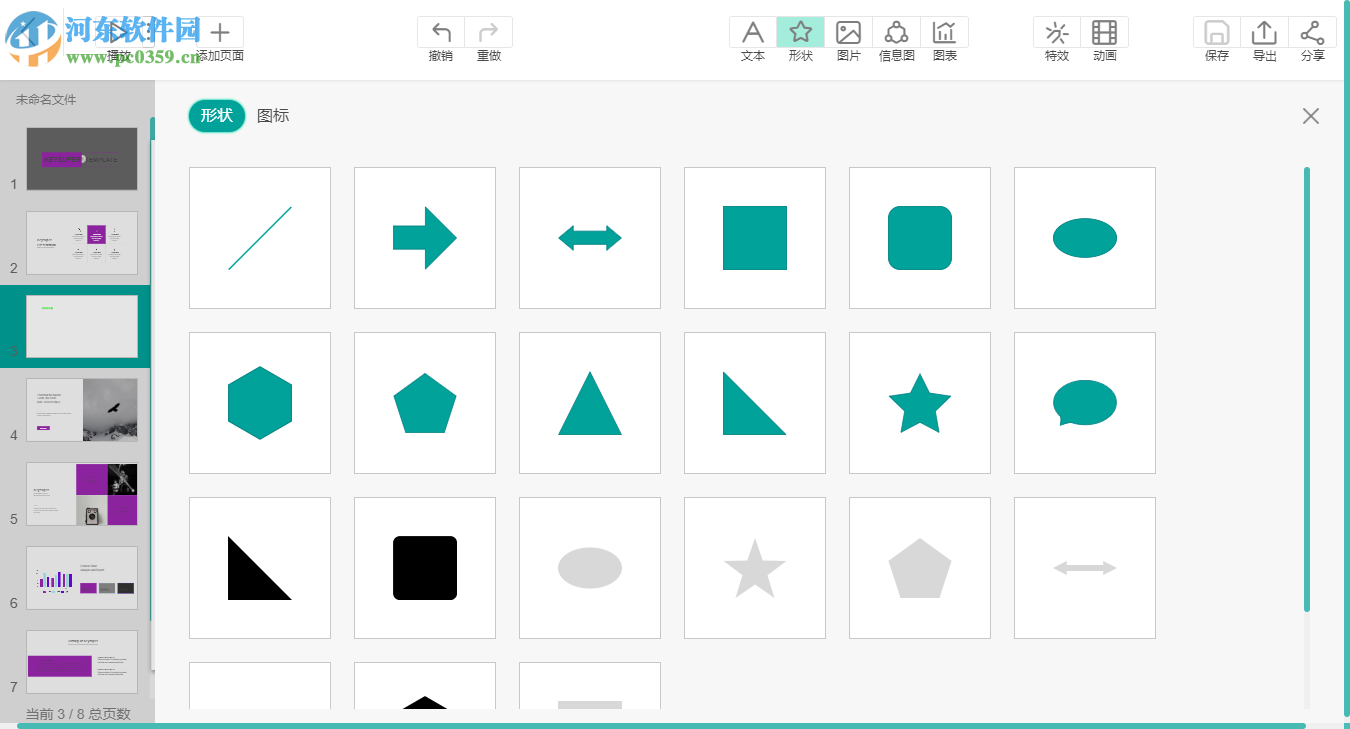Open slide 7 thumbnail
The height and width of the screenshot is (729, 1350).
pos(82,662)
